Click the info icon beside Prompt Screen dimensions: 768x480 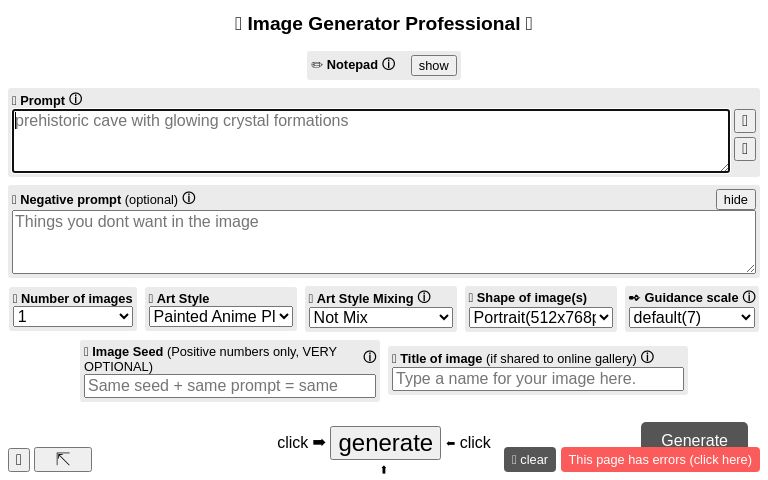click(x=75, y=99)
